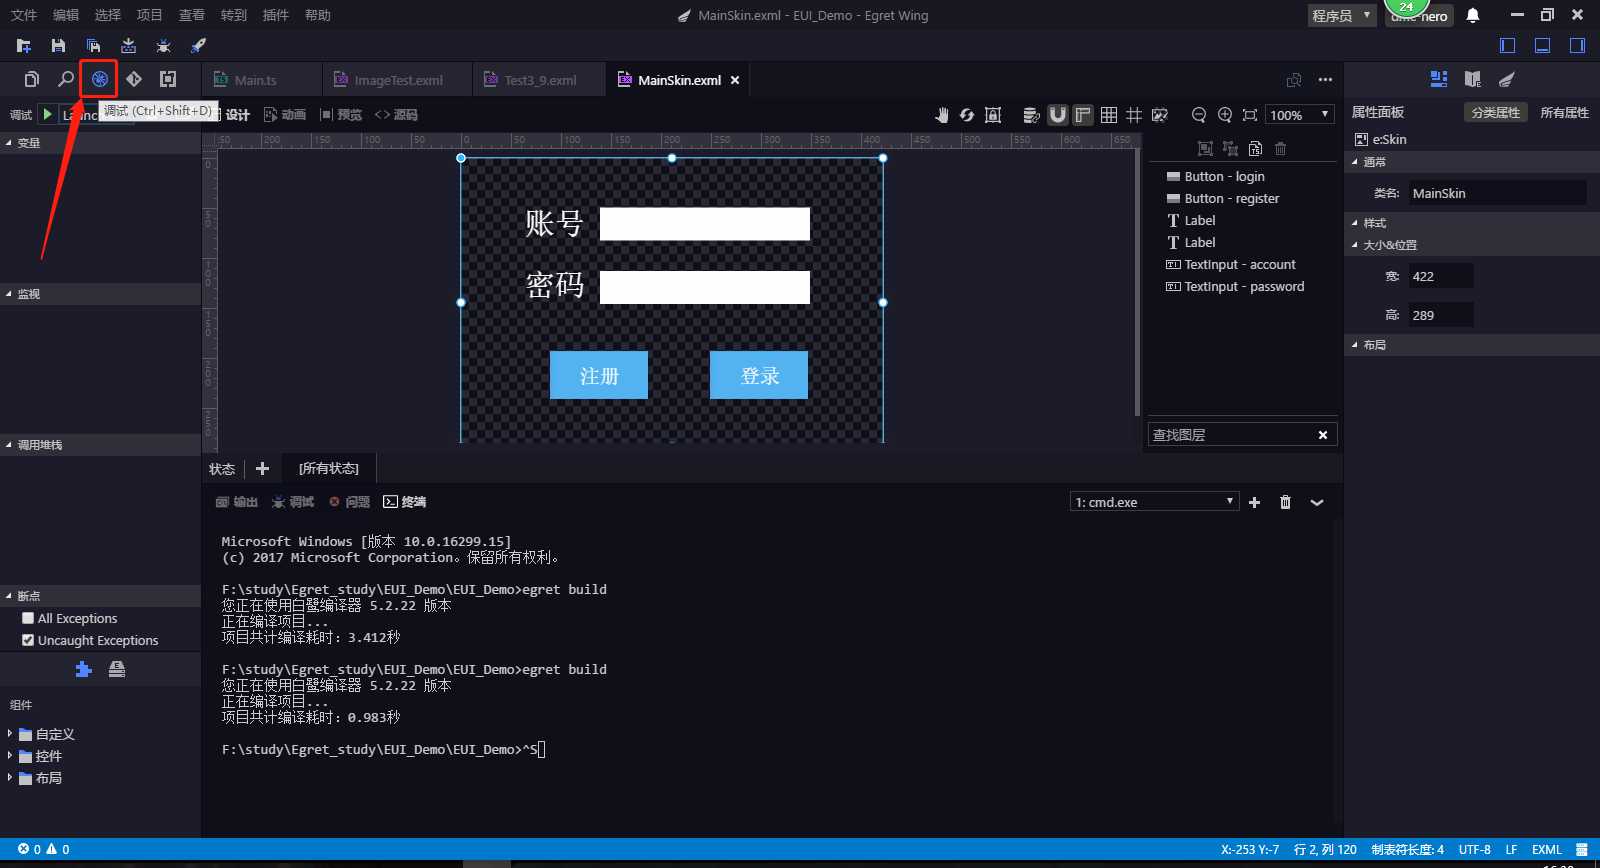Collapse the 变量 section
The height and width of the screenshot is (868, 1600).
[x=100, y=143]
